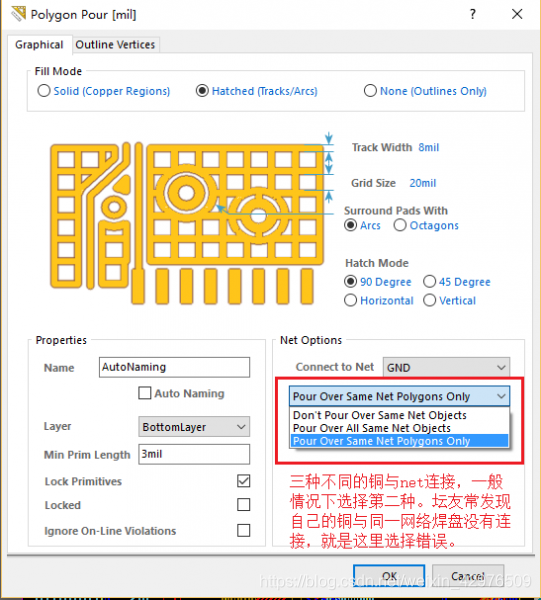Edit the Track Width 8mil value

429,147
